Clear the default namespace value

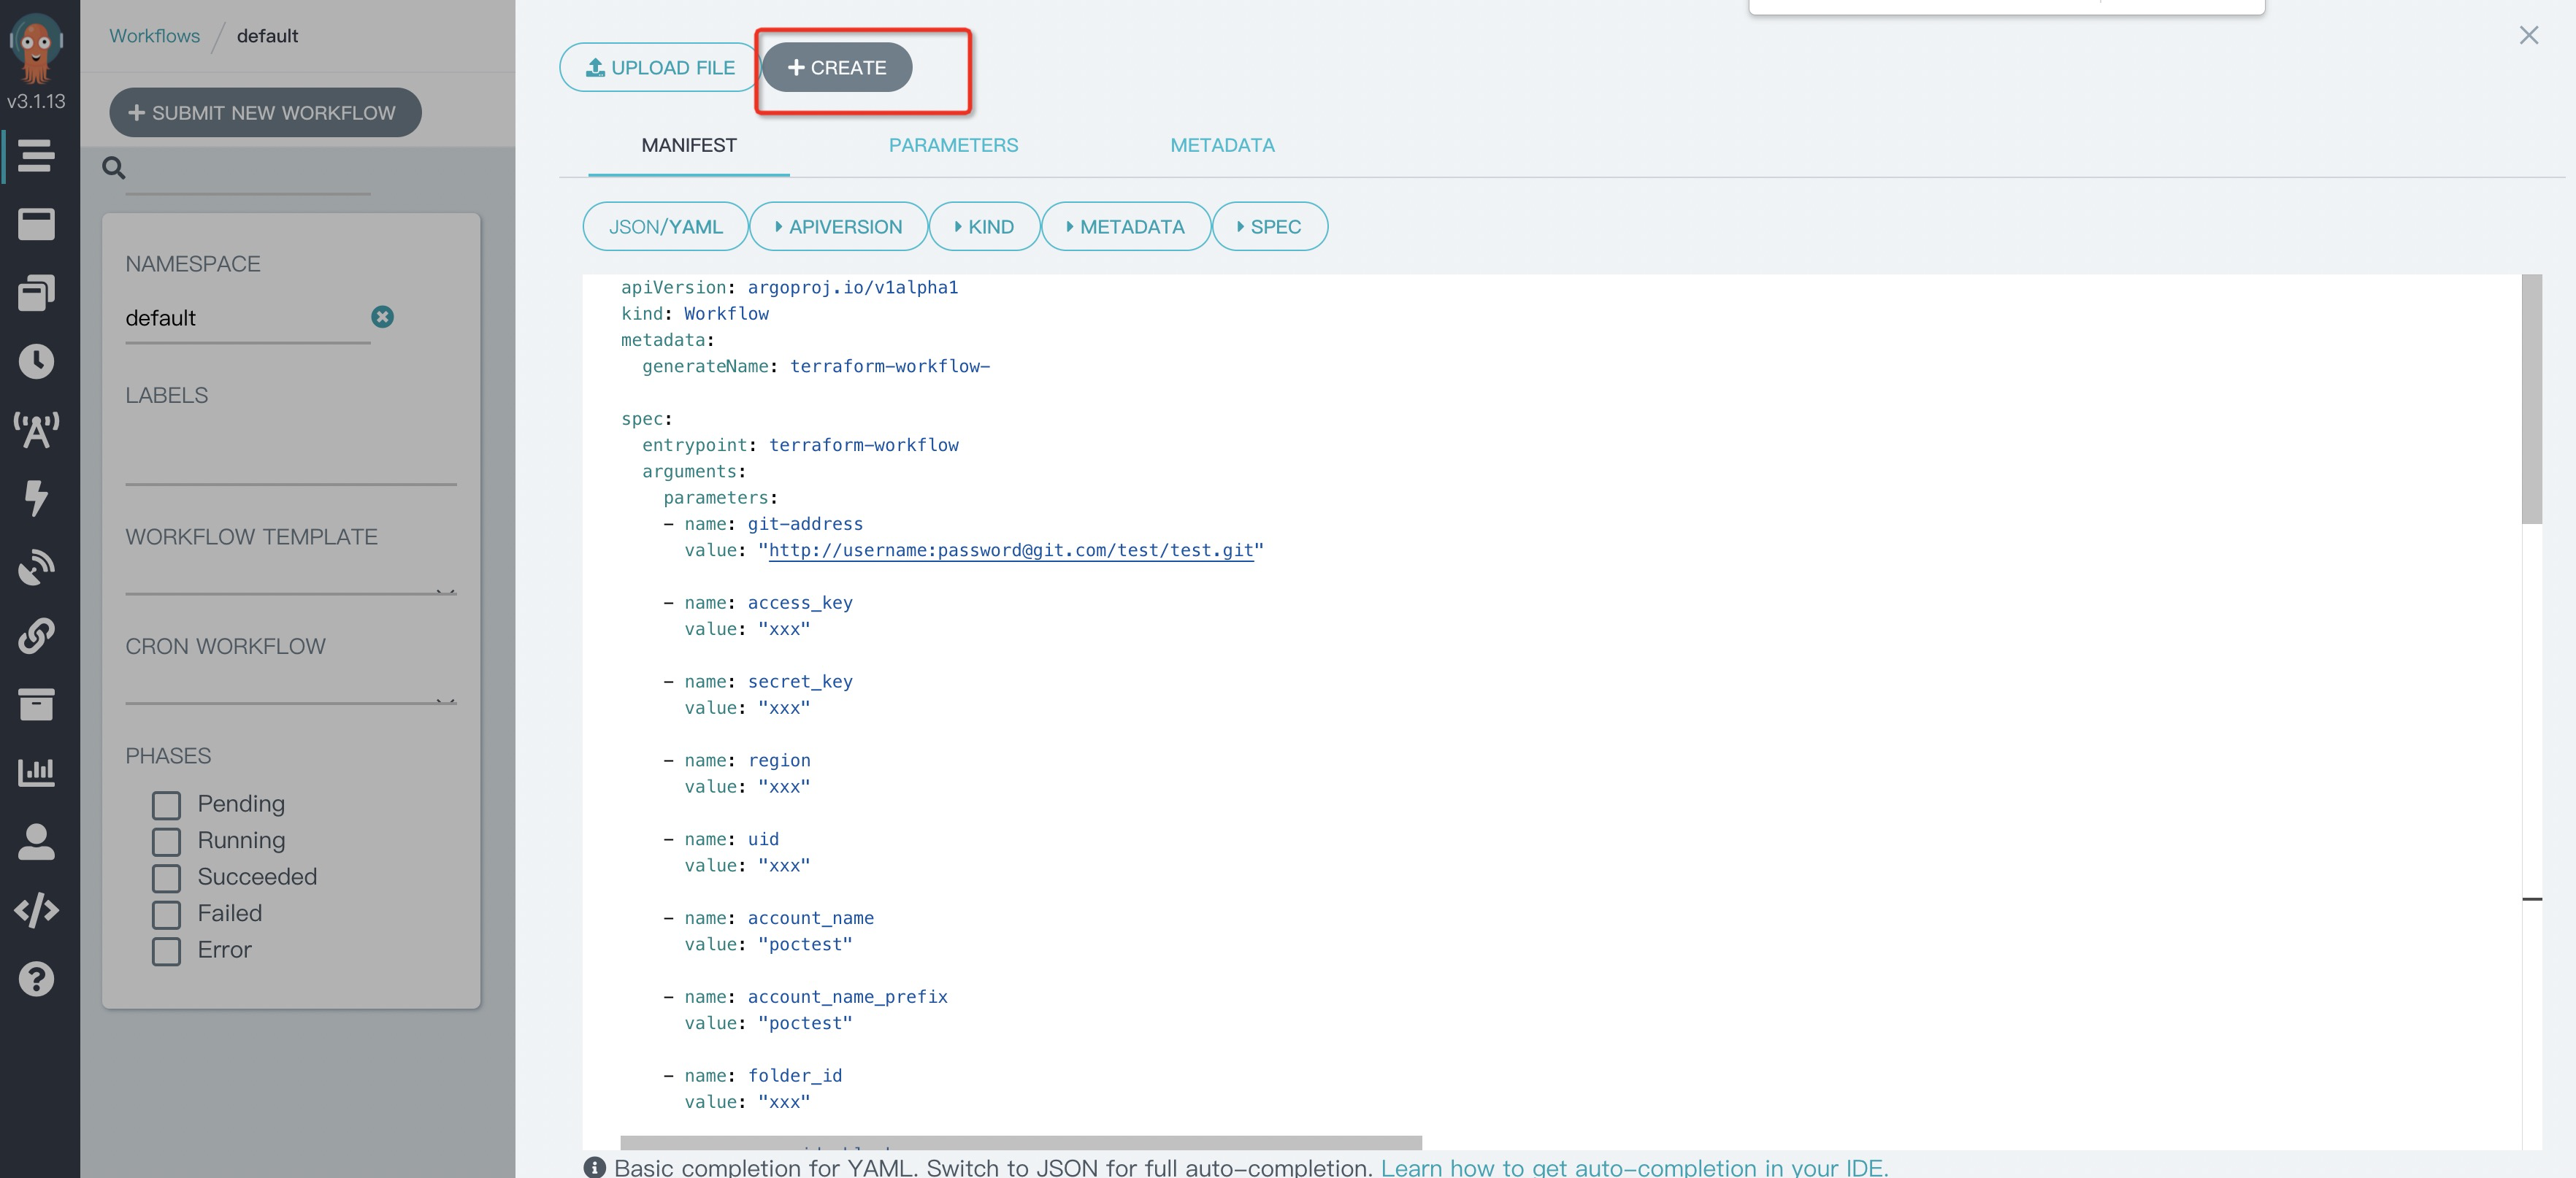click(x=382, y=317)
